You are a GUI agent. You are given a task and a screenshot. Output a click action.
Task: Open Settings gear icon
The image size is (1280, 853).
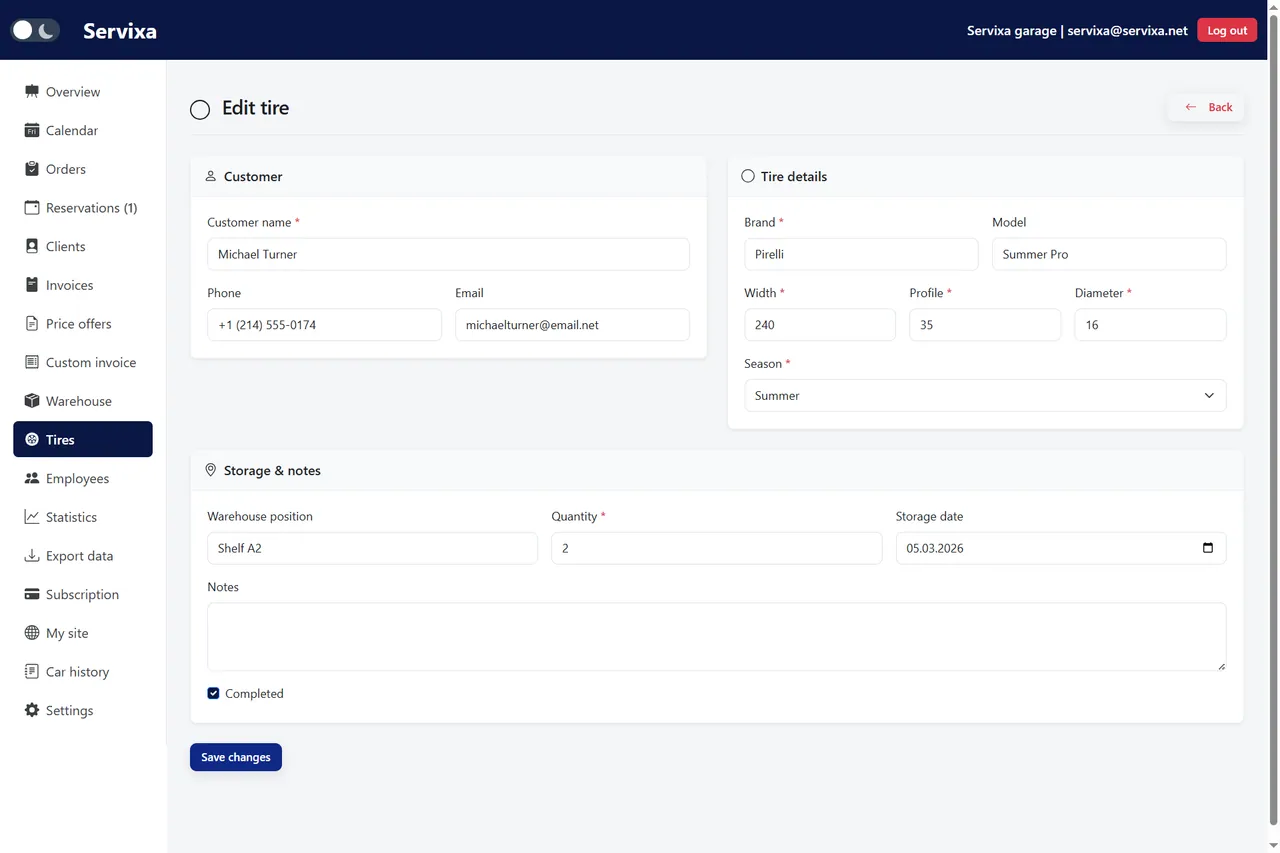[32, 710]
